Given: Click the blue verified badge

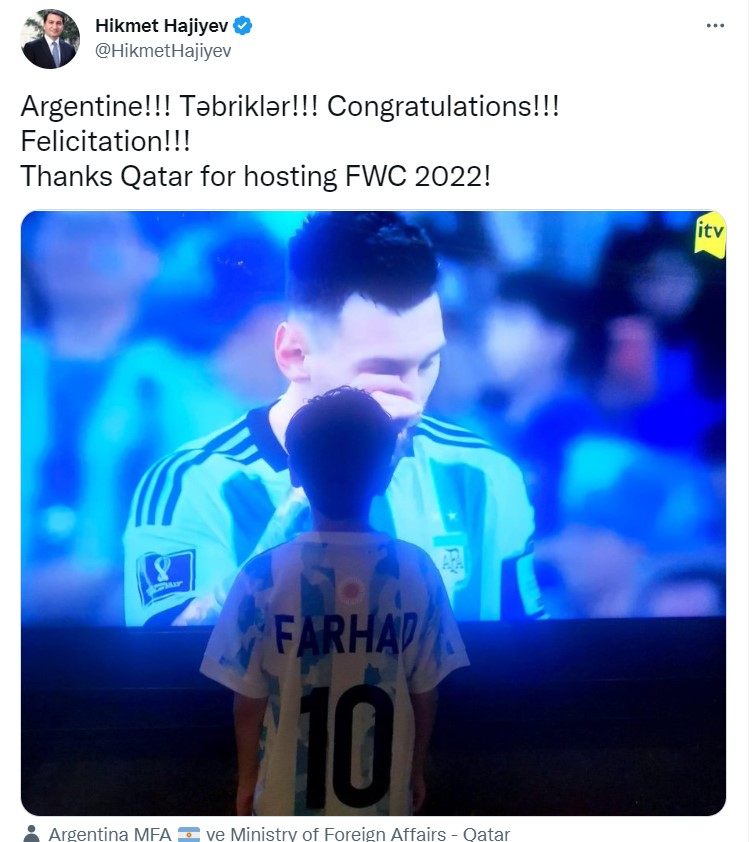Looking at the screenshot, I should [x=243, y=25].
